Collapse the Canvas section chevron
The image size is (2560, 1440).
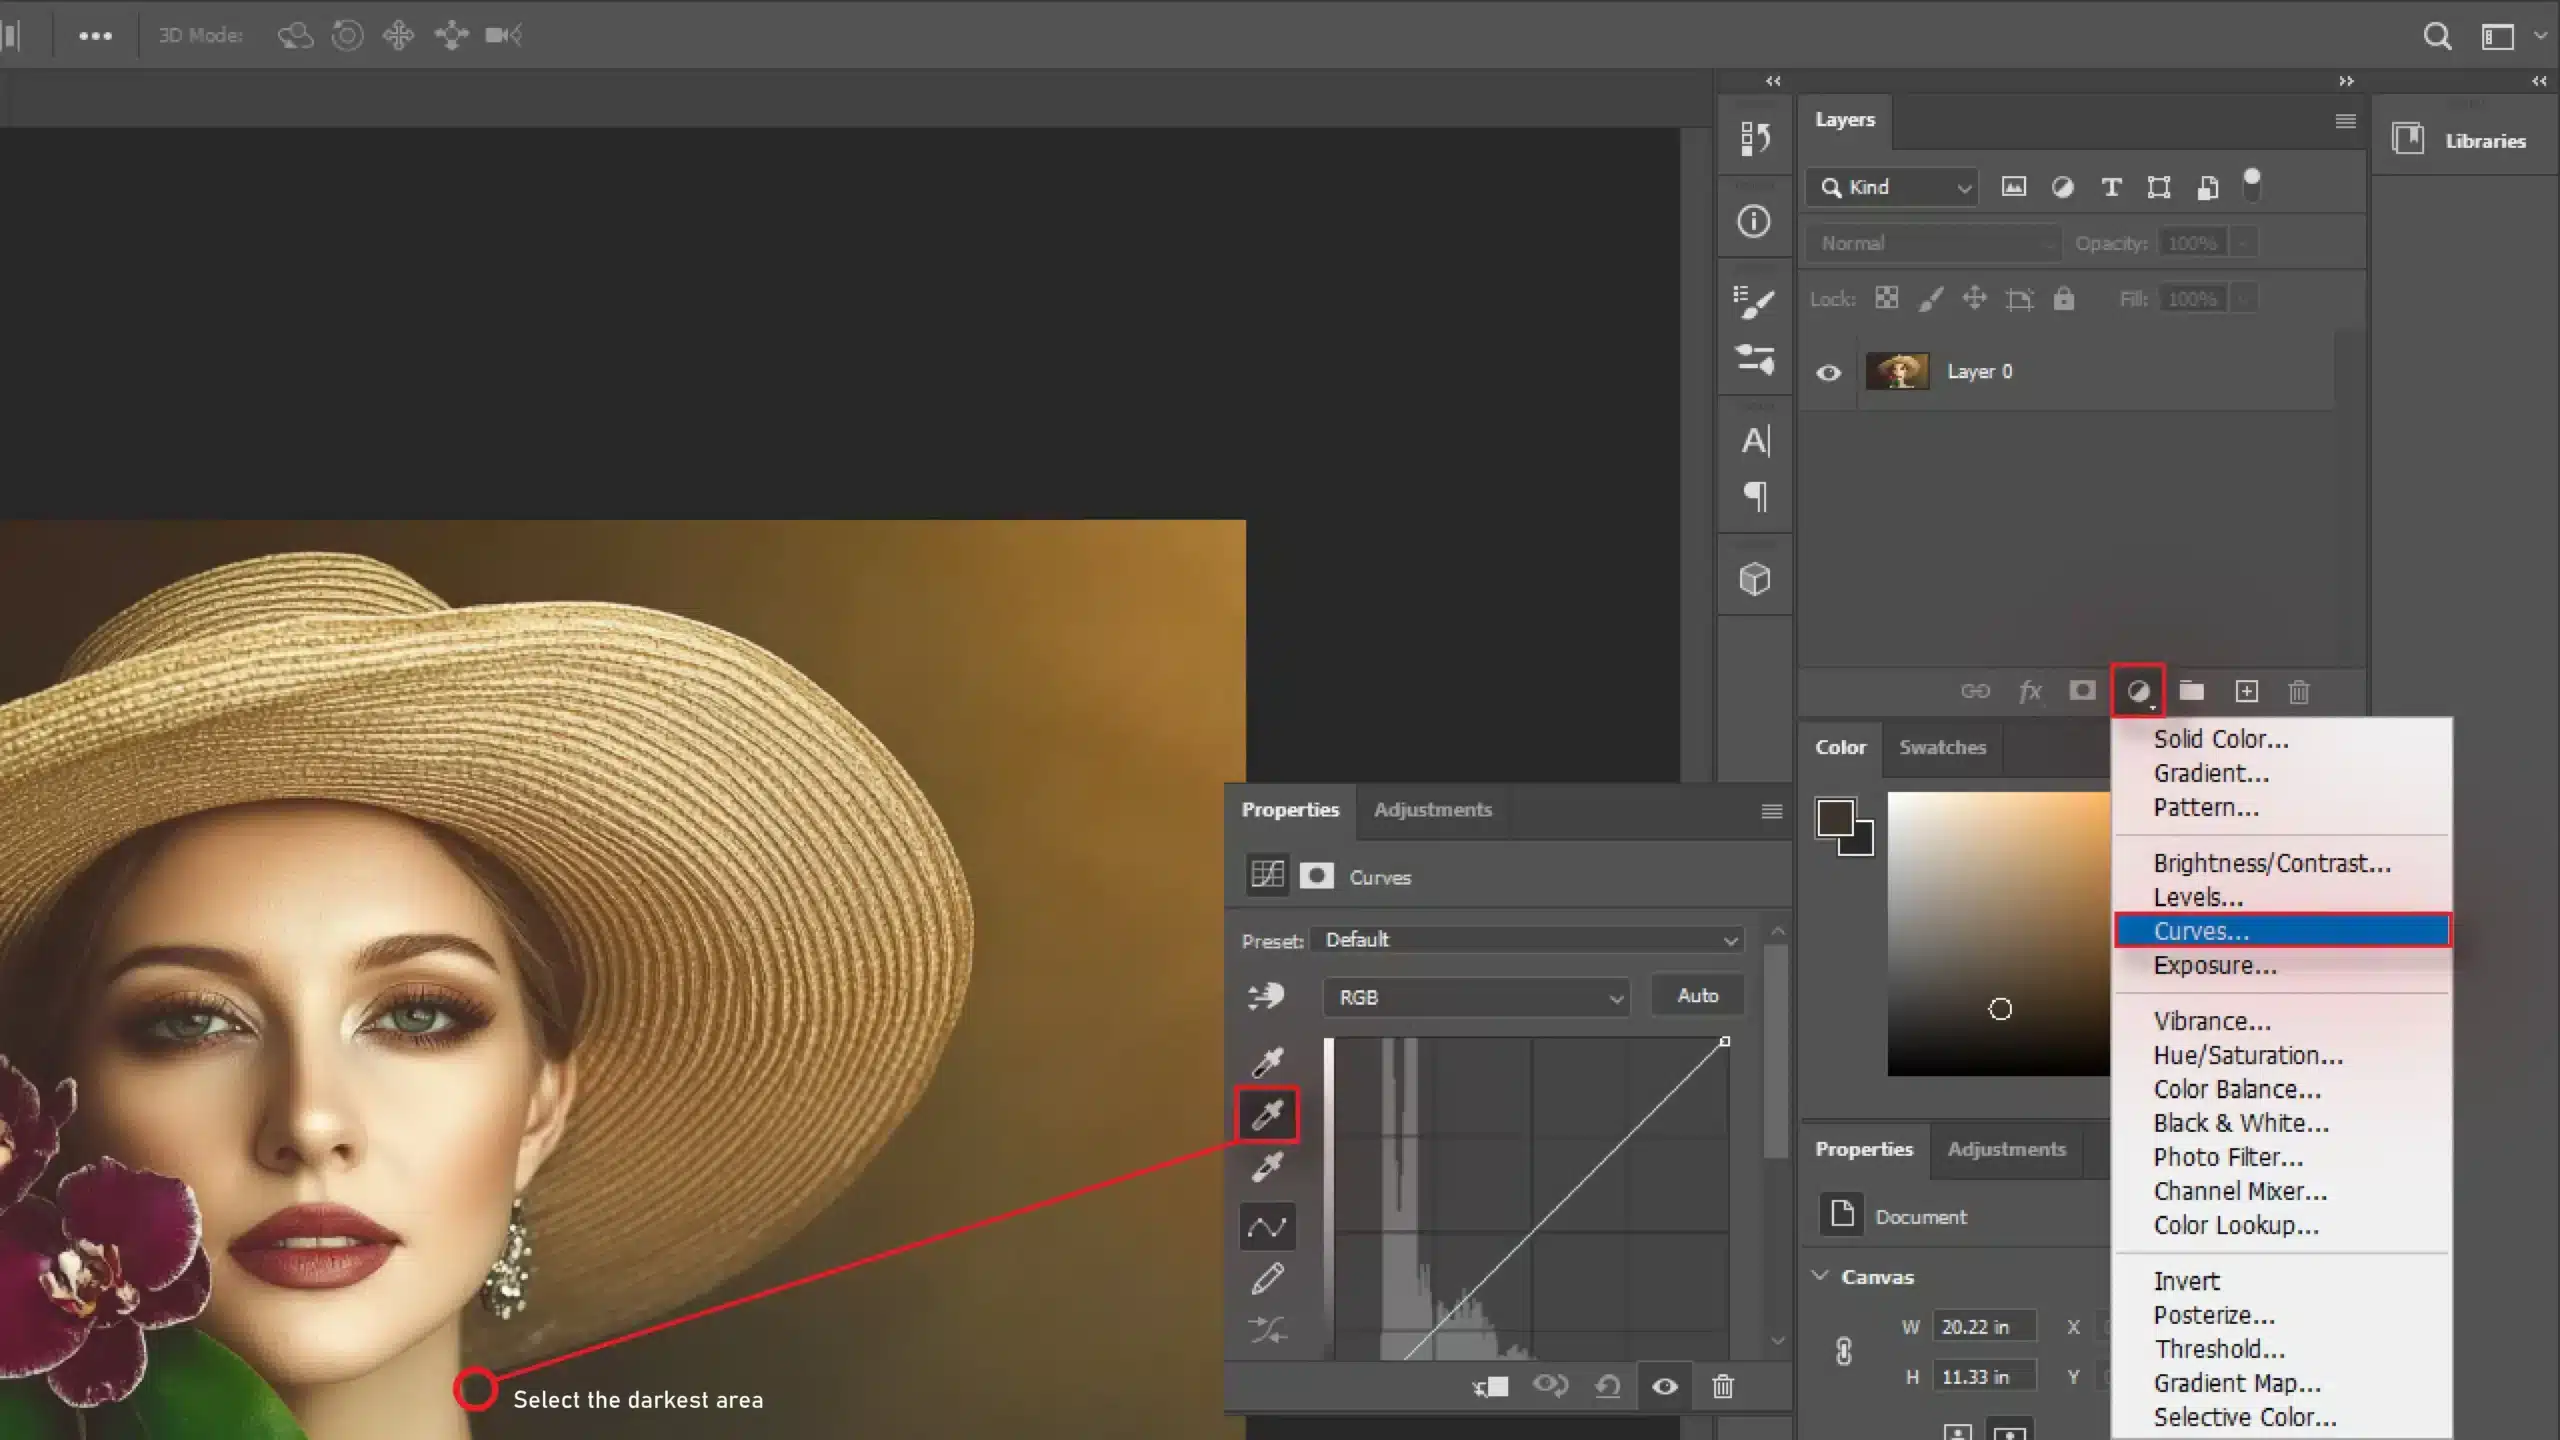[x=1820, y=1276]
